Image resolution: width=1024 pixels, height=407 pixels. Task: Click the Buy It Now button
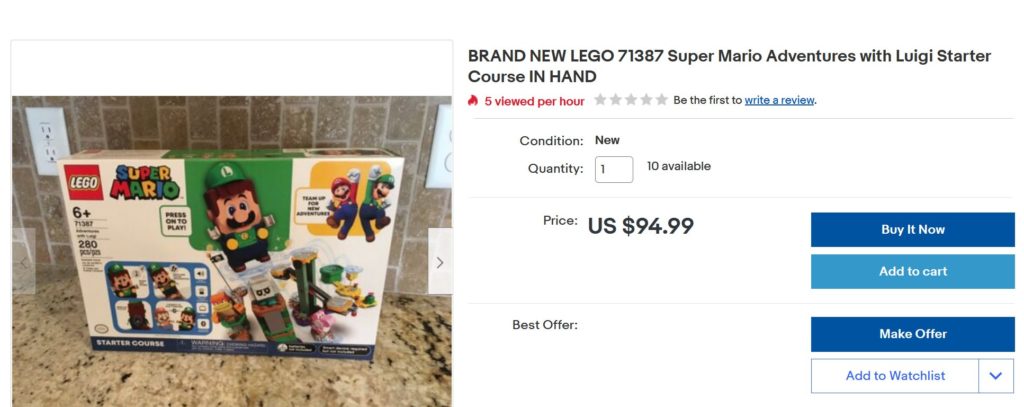point(912,229)
